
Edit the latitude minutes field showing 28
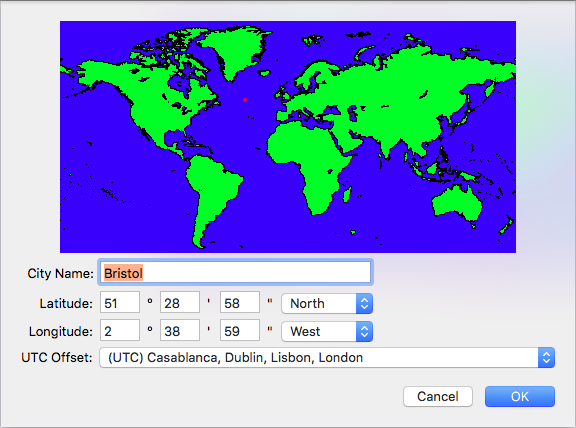click(x=180, y=302)
